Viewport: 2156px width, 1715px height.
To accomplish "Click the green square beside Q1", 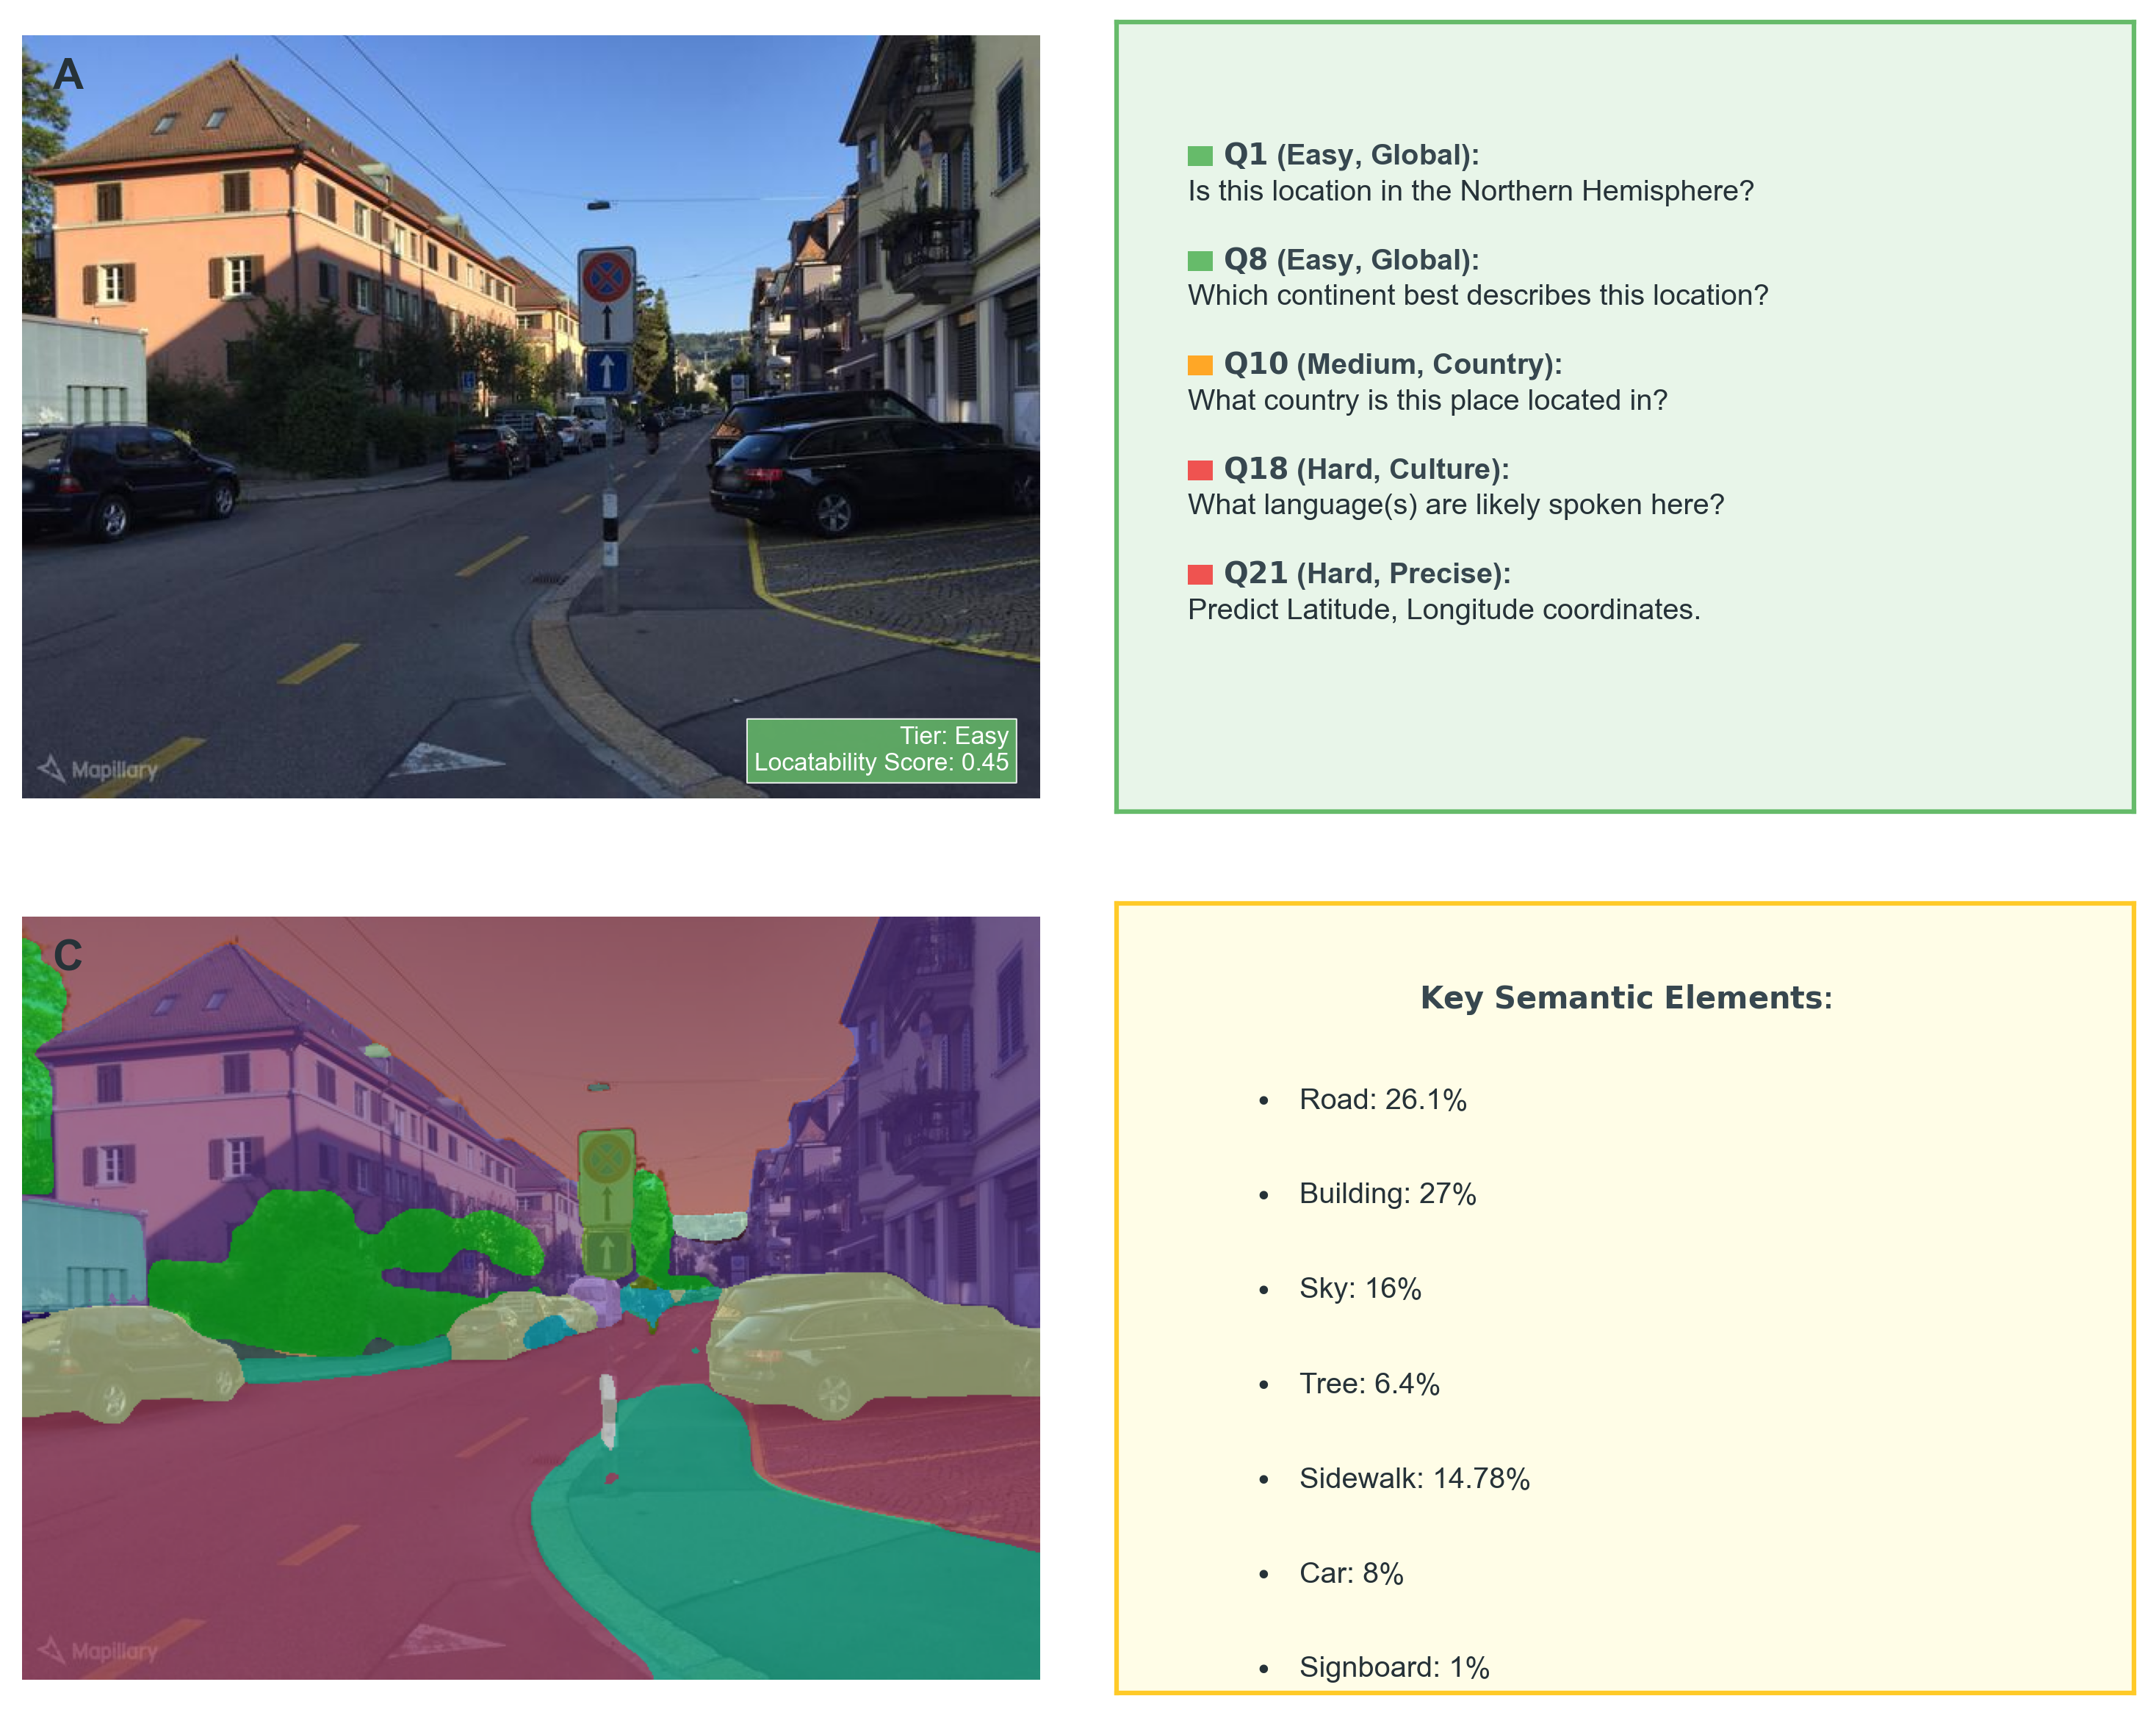I will pyautogui.click(x=1199, y=156).
